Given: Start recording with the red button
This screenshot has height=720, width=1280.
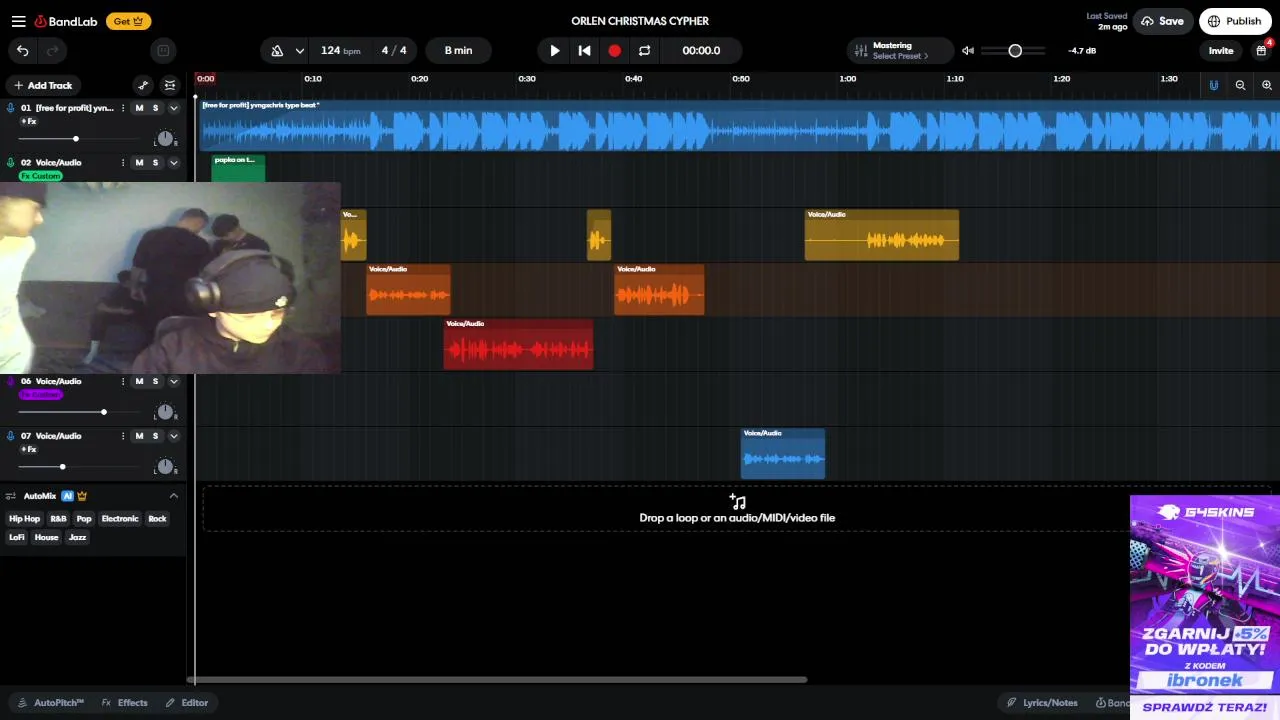Looking at the screenshot, I should pos(614,51).
